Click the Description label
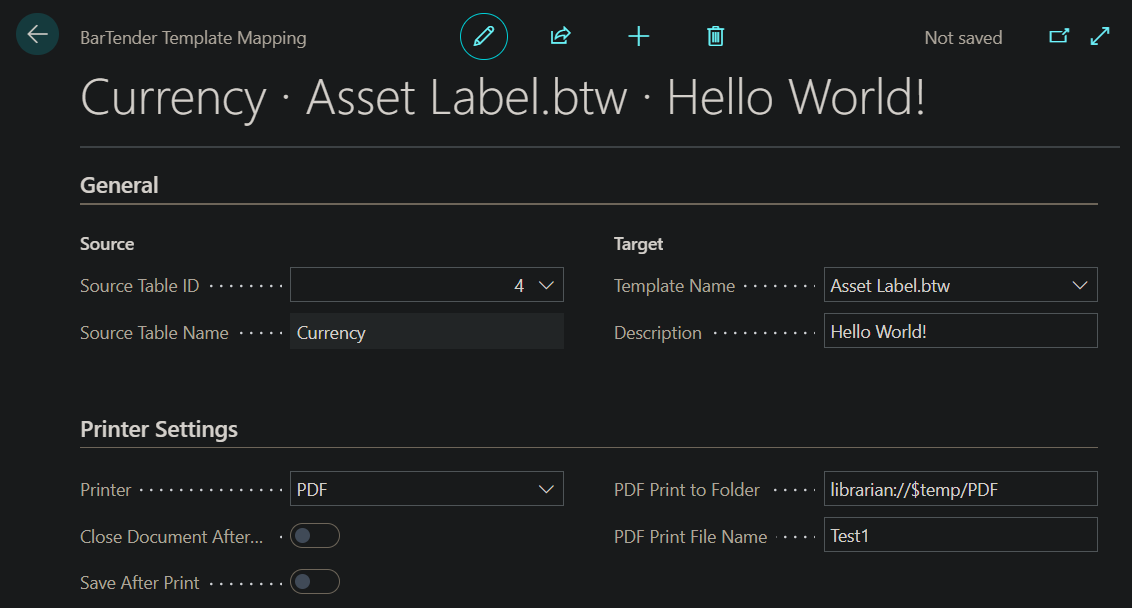The image size is (1132, 608). 658,333
